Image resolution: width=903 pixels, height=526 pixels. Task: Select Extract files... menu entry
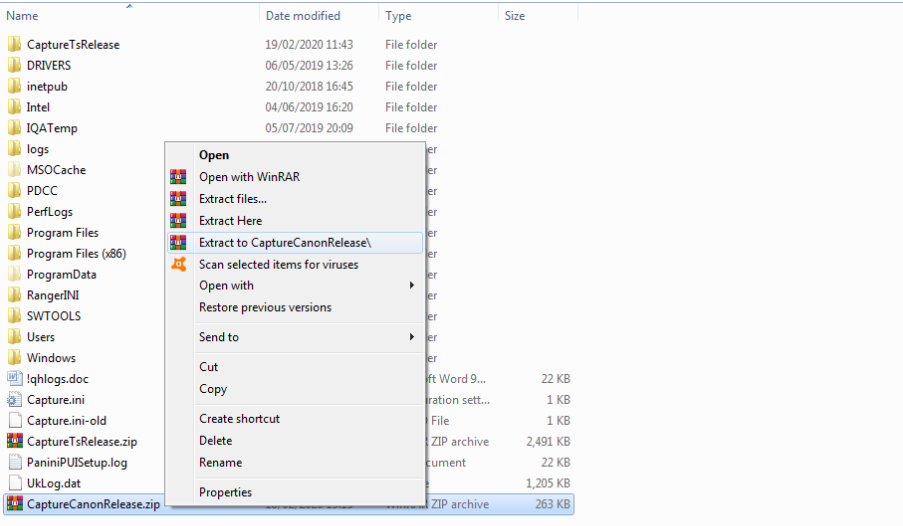pyautogui.click(x=295, y=198)
